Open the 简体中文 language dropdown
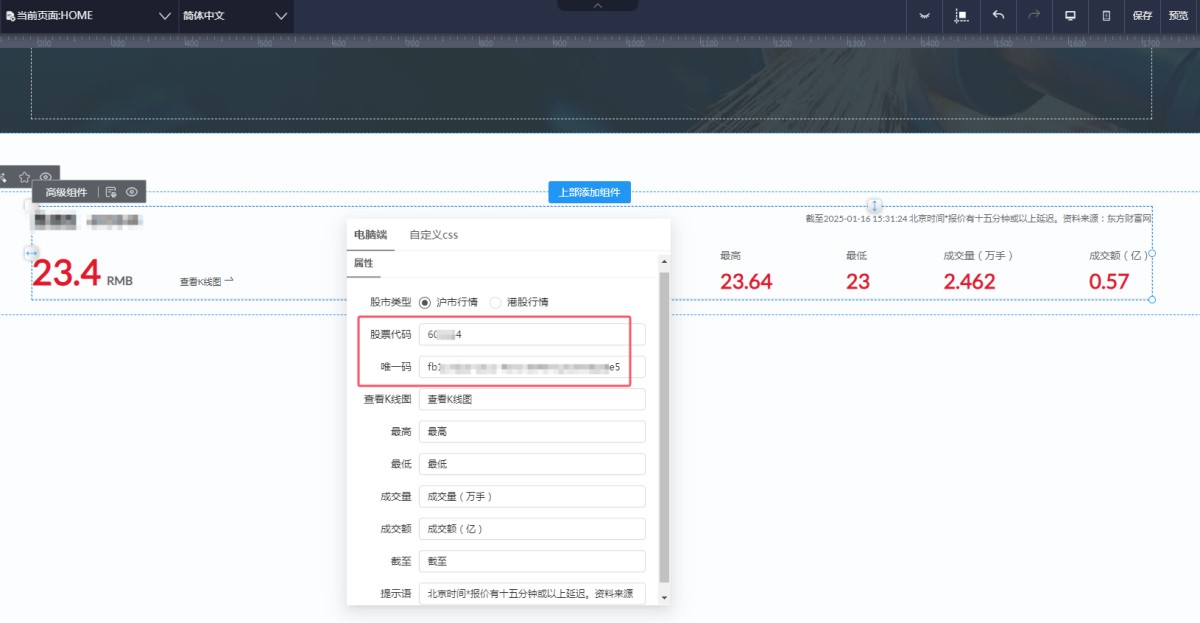Viewport: 1200px width, 623px height. (234, 16)
